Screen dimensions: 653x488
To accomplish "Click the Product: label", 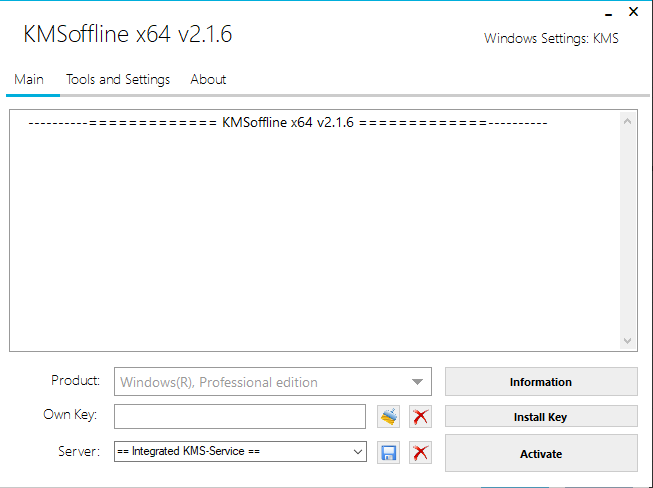I will pyautogui.click(x=75, y=380).
